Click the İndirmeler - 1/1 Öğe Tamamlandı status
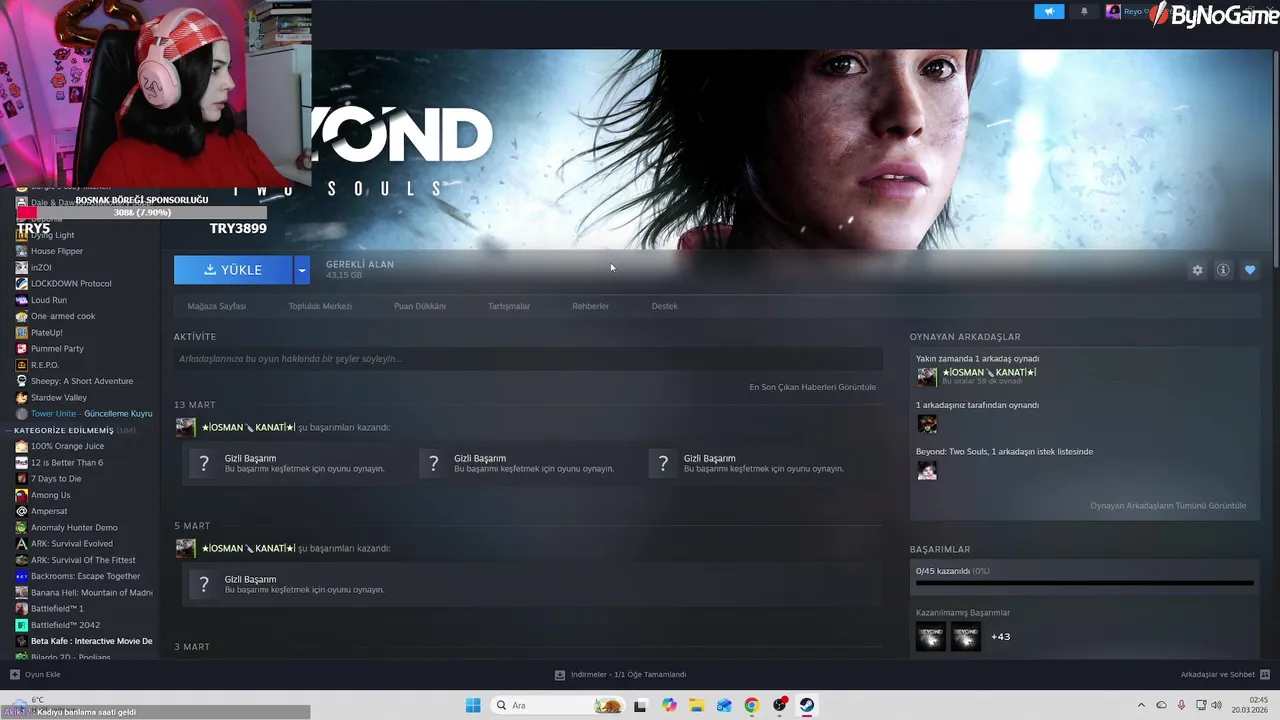The width and height of the screenshot is (1280, 720). pos(628,675)
